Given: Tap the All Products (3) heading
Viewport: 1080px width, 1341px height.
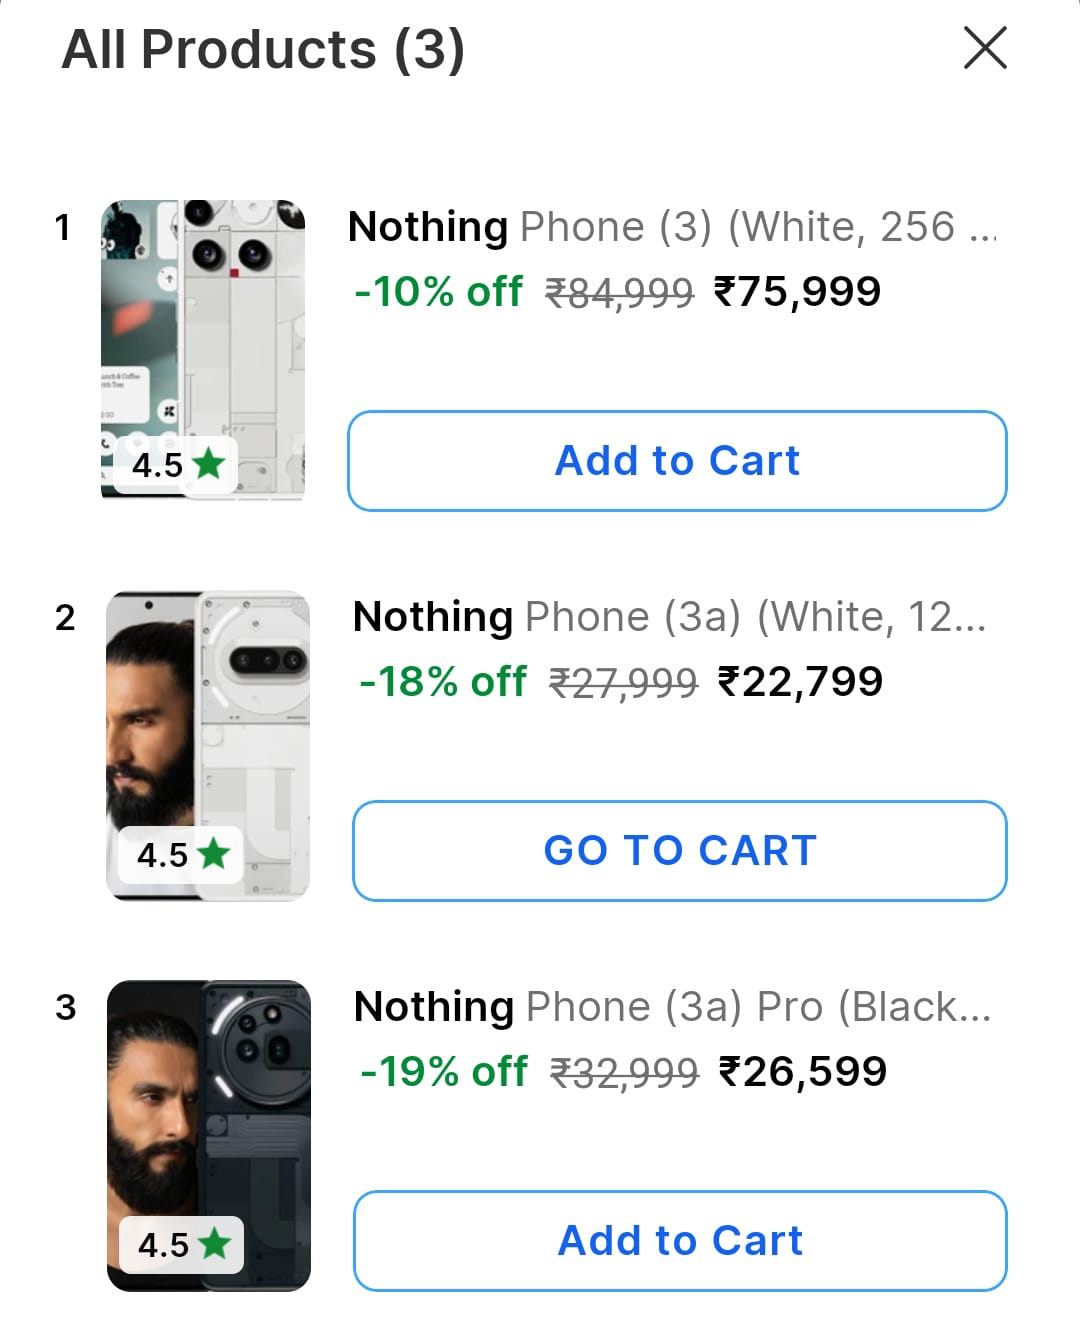Looking at the screenshot, I should point(263,49).
